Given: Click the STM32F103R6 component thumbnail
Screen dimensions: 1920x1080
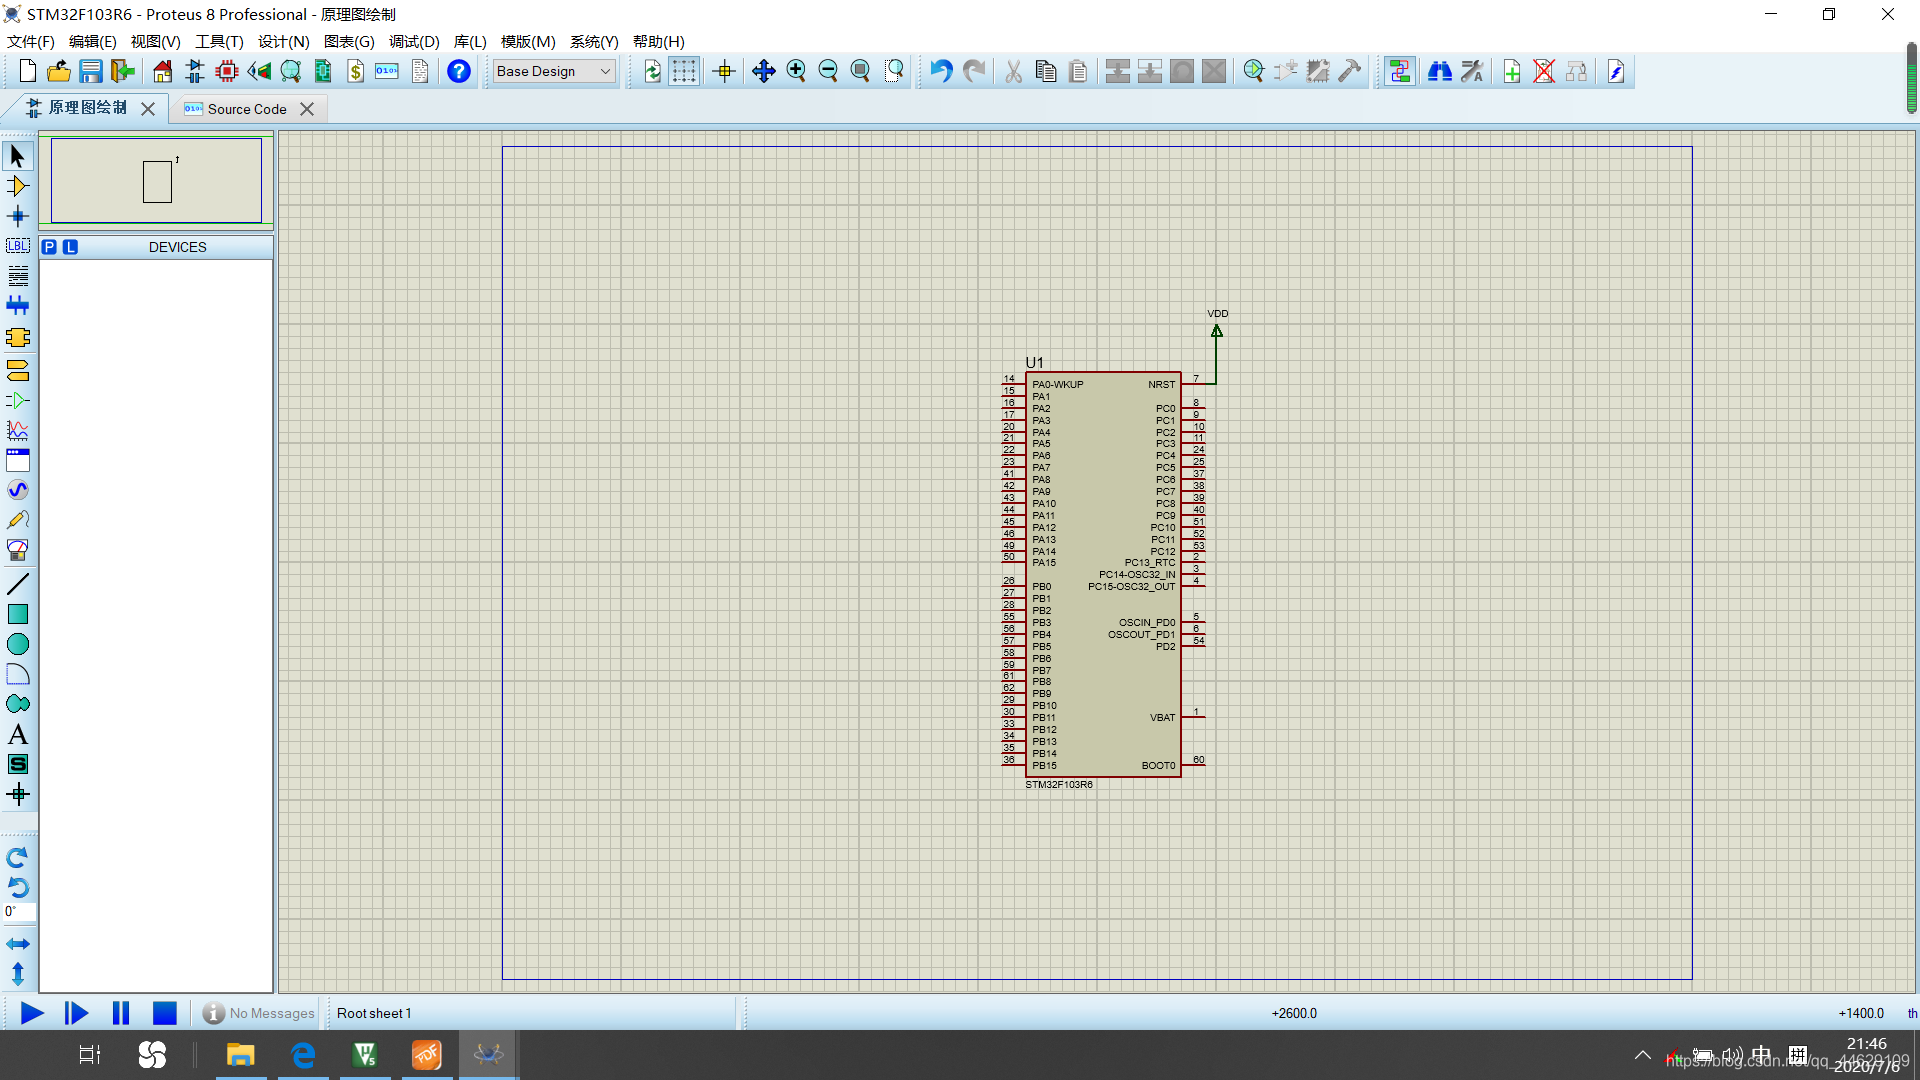Looking at the screenshot, I should (x=158, y=181).
